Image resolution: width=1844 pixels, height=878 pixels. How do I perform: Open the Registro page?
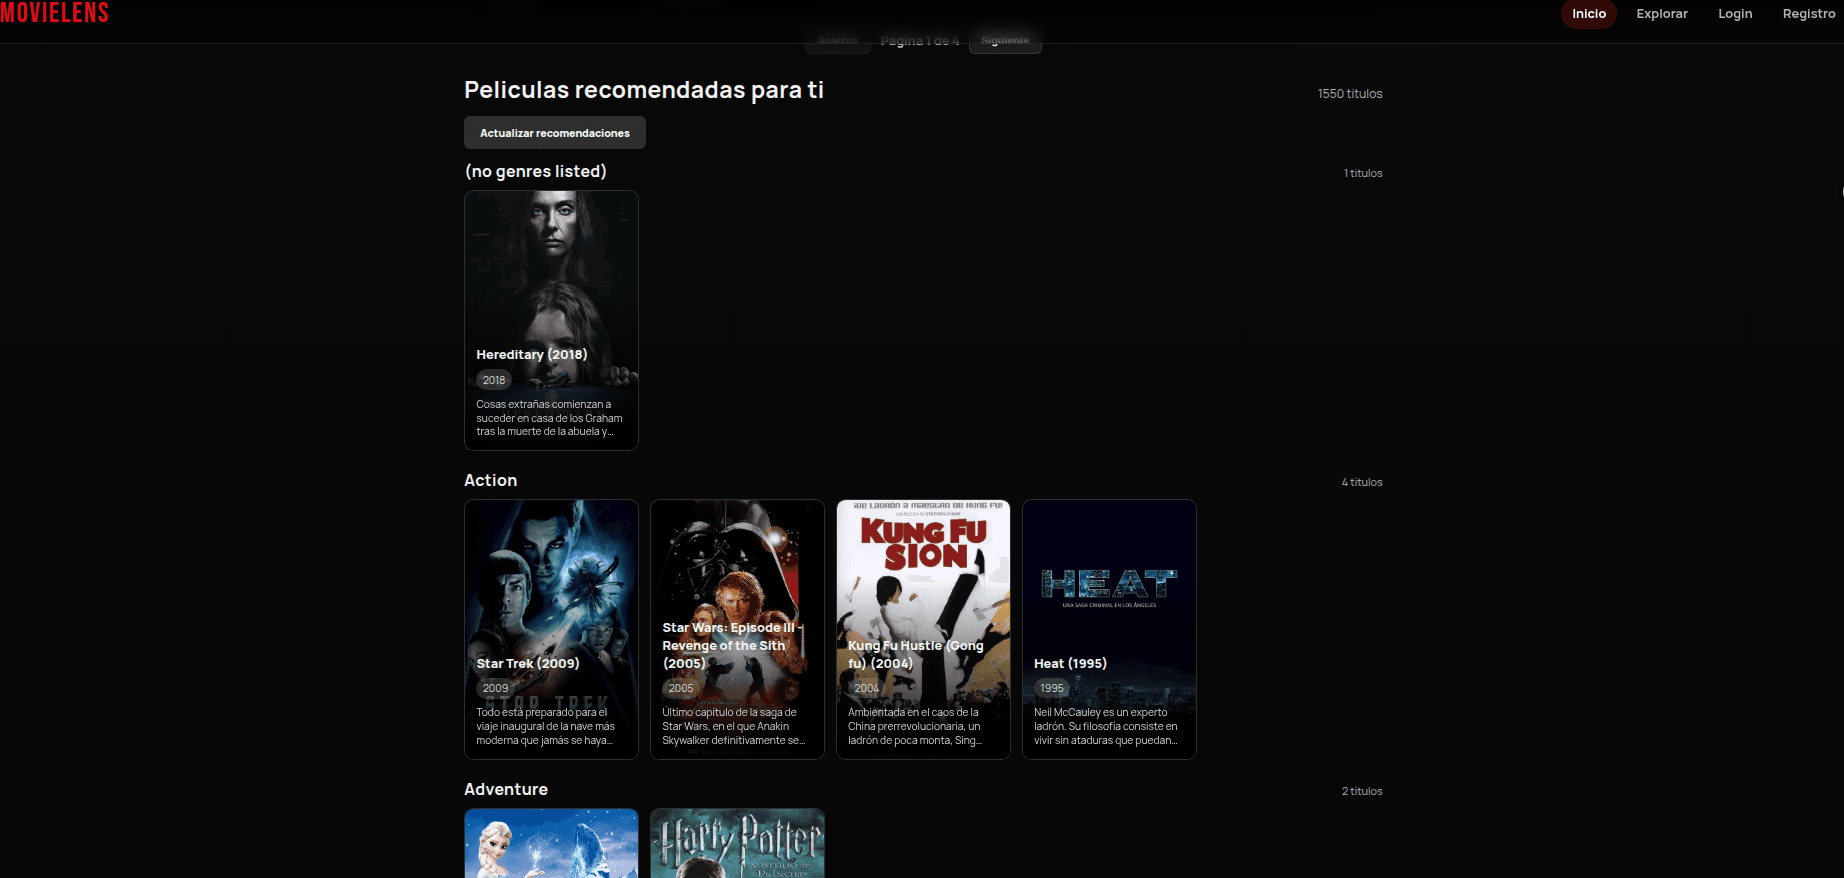(x=1809, y=14)
